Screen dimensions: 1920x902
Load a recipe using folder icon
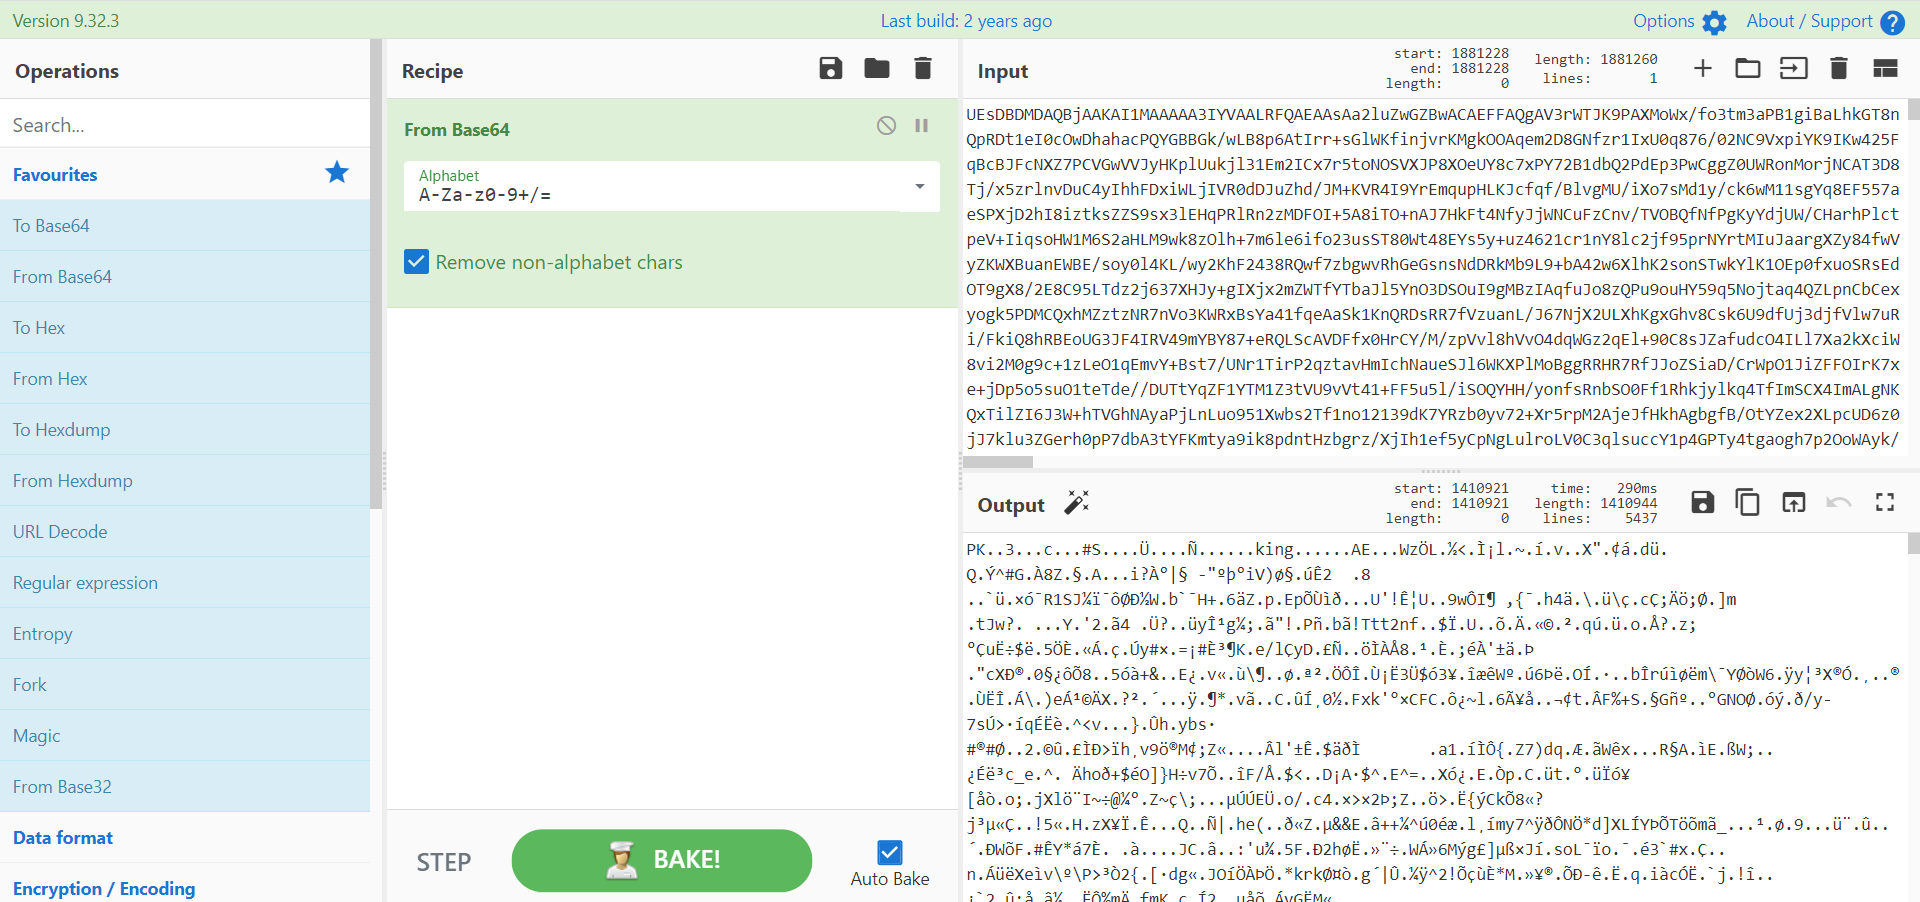coord(877,69)
